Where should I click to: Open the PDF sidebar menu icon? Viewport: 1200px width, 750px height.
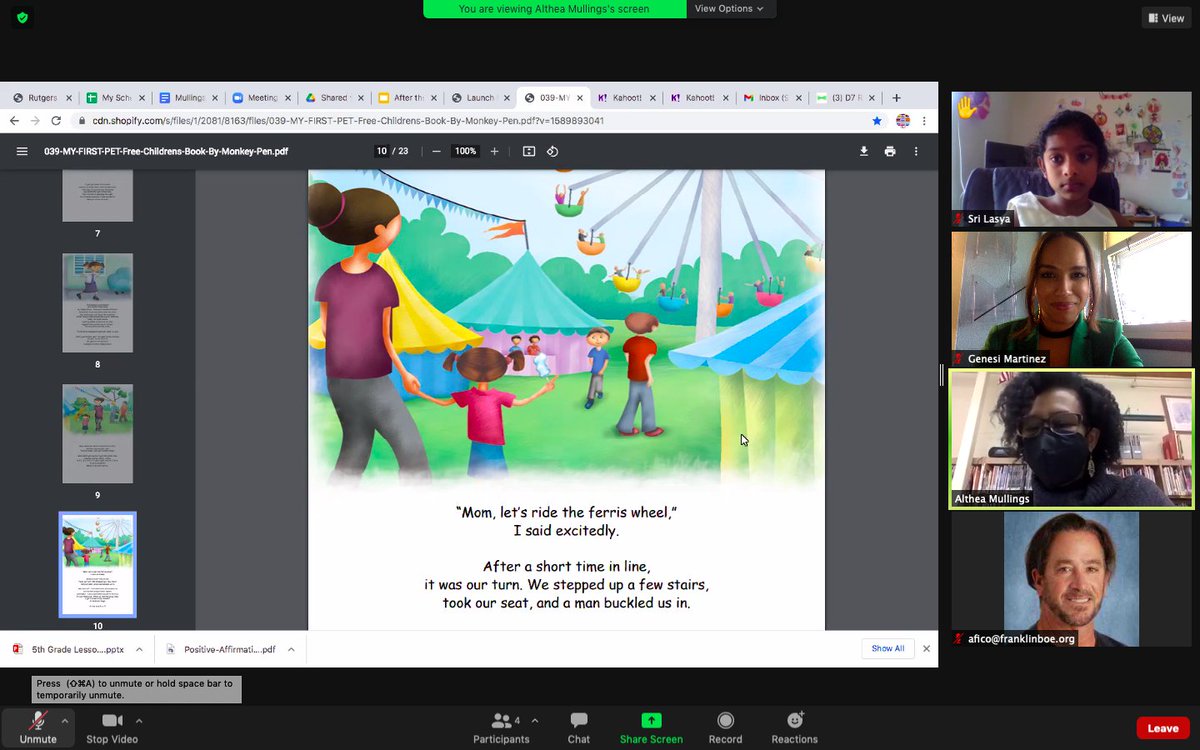click(22, 151)
